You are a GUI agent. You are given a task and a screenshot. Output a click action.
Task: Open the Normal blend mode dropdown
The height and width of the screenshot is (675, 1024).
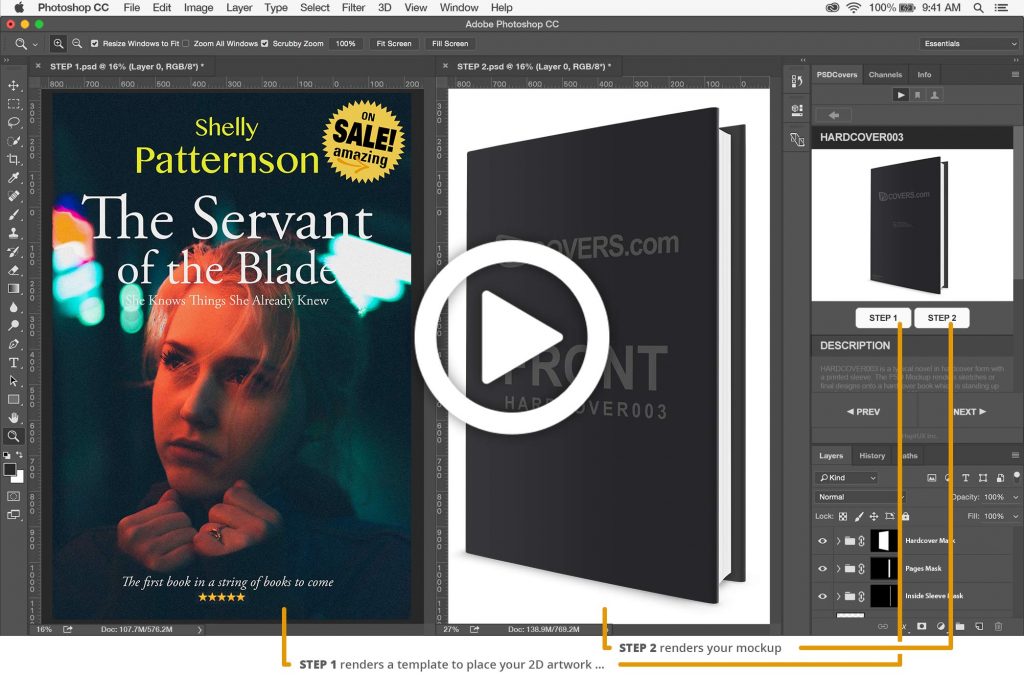(x=860, y=497)
